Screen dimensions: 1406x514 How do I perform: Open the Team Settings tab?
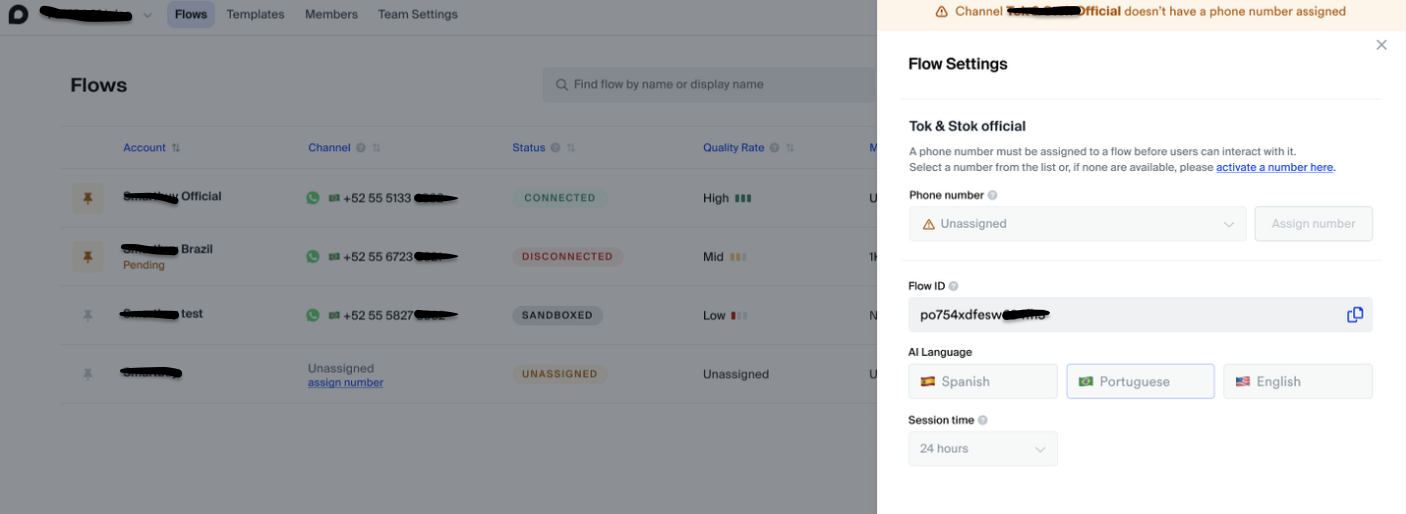tap(417, 15)
